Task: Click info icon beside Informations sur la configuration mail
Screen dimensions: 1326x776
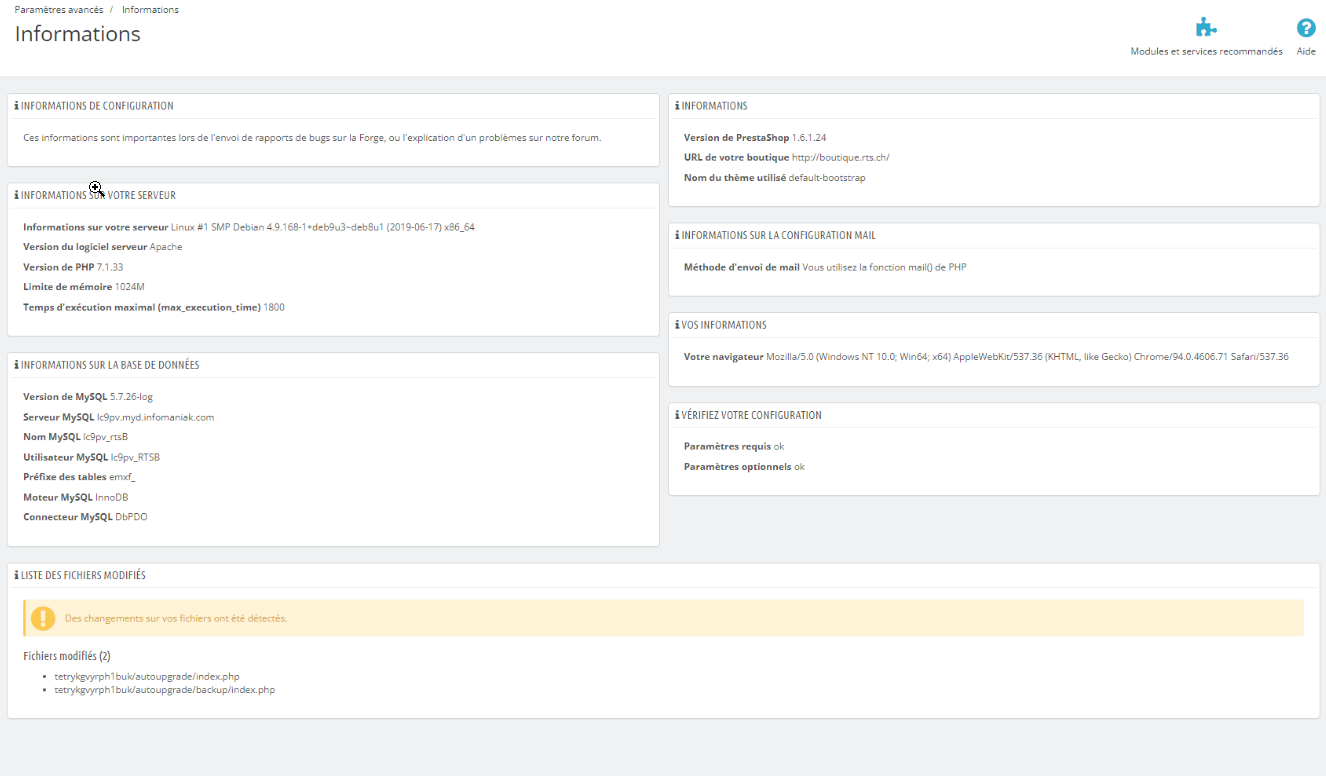Action: point(678,236)
